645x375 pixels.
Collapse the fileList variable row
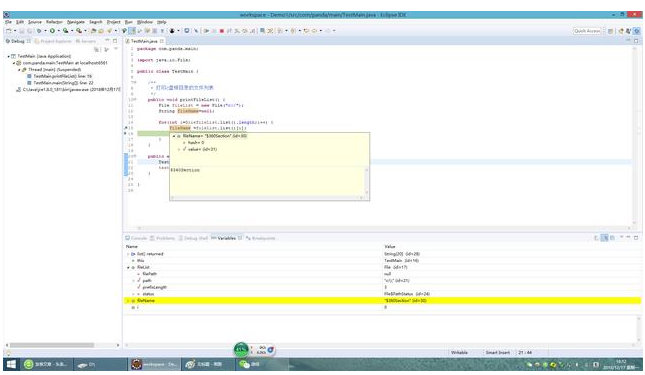(128, 267)
